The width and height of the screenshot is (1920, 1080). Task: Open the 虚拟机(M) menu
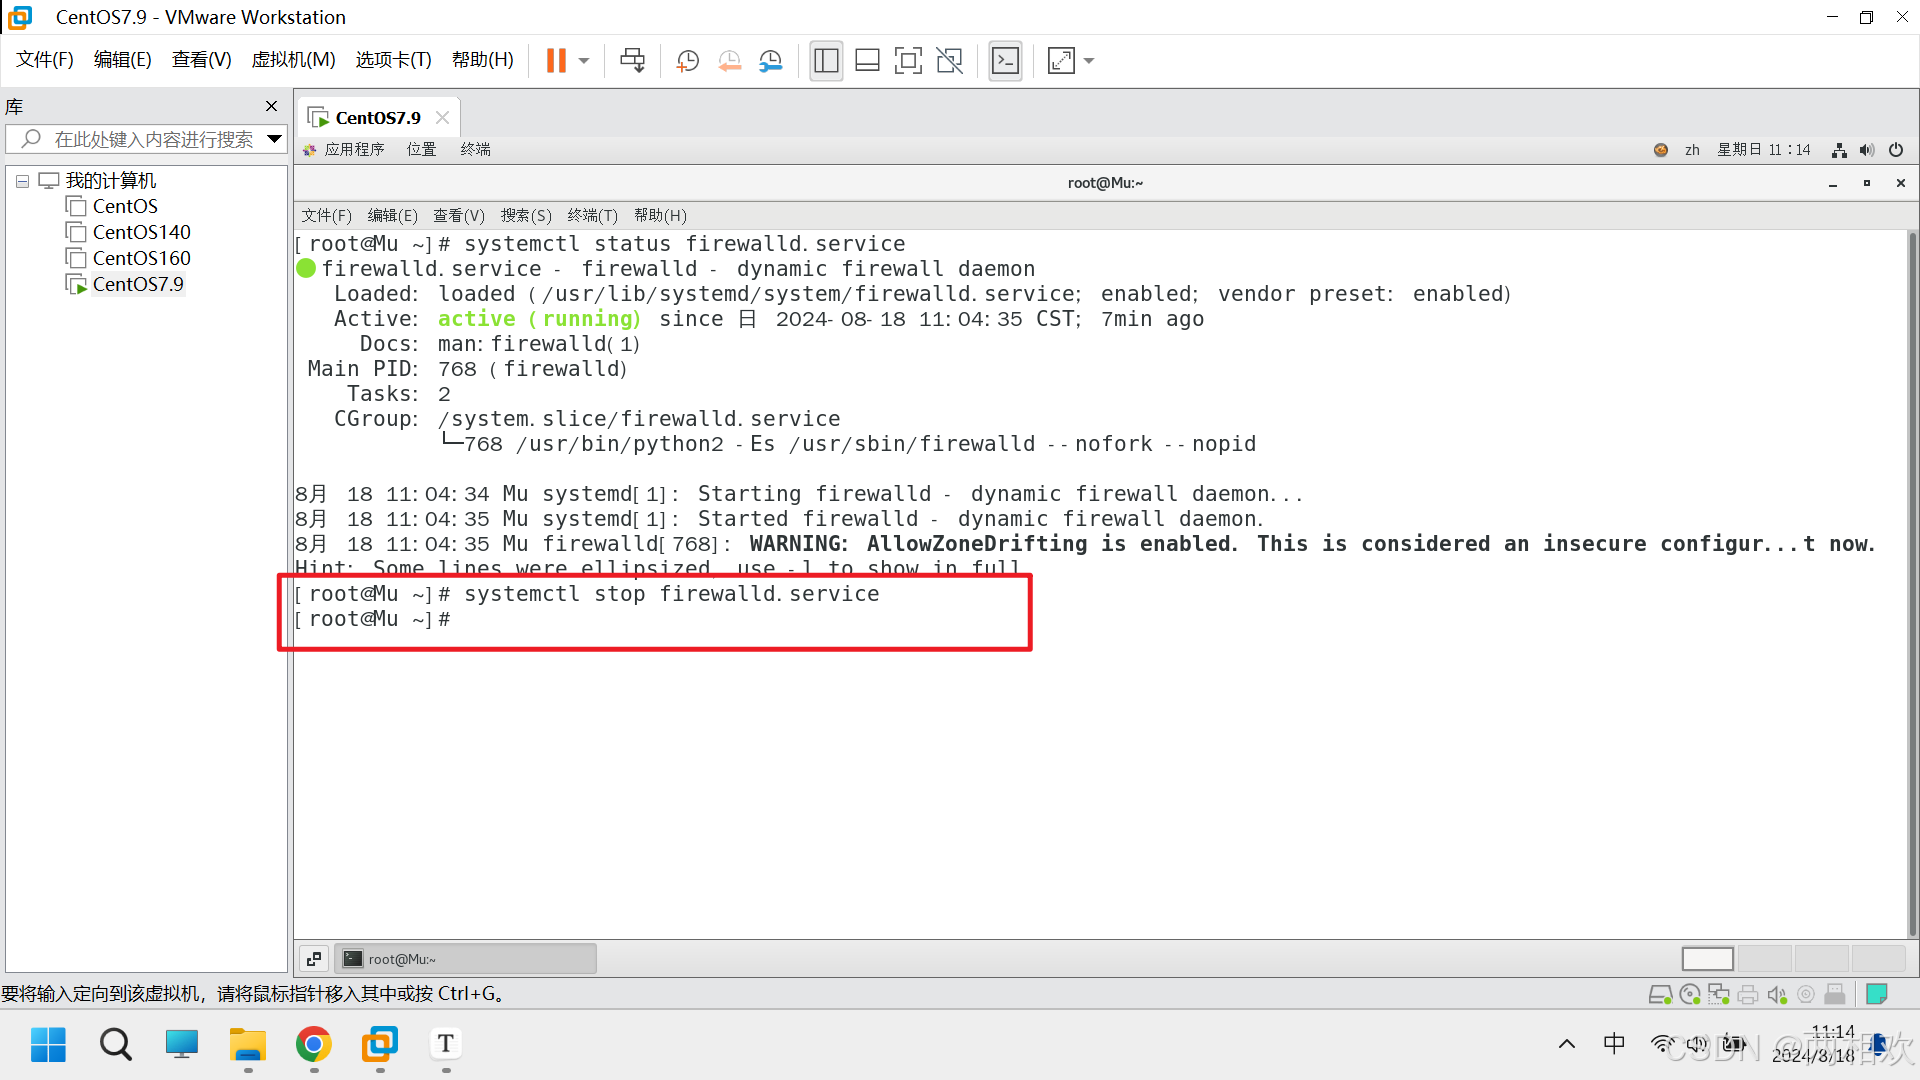click(293, 60)
